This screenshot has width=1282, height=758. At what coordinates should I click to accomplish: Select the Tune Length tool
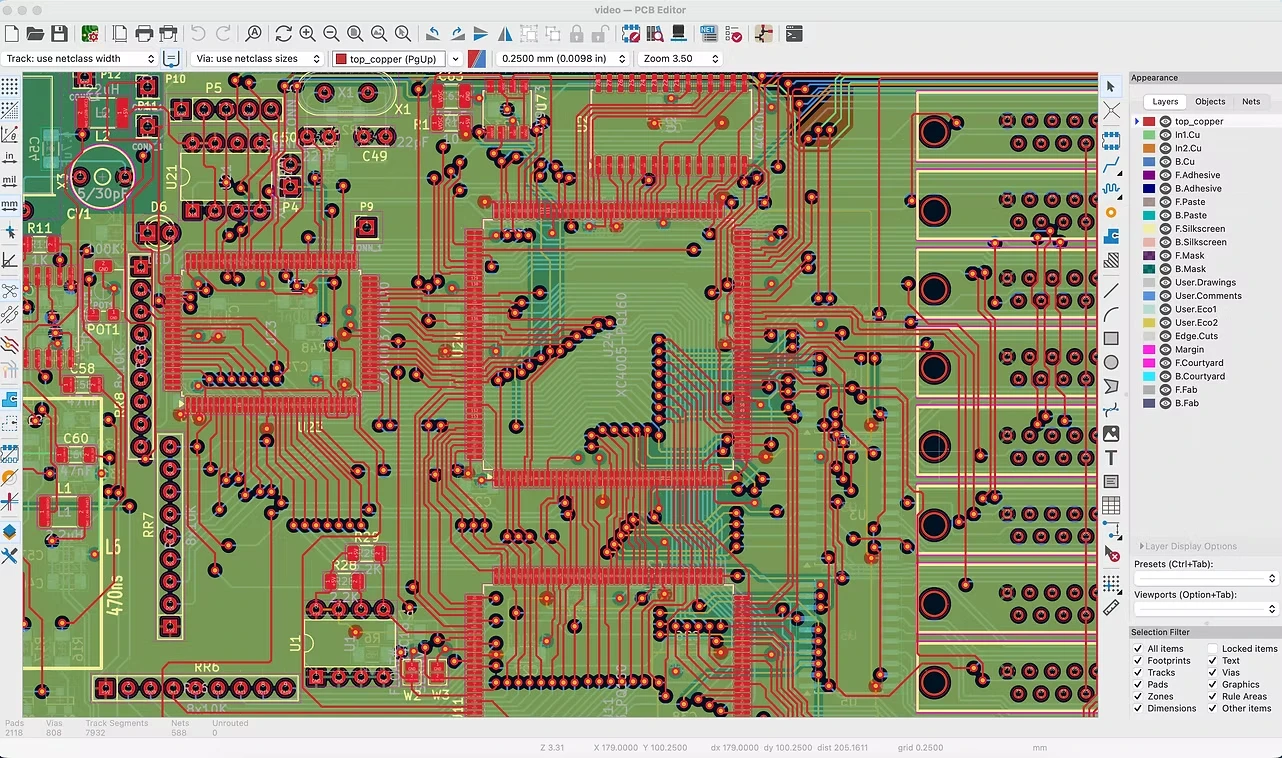pos(1111,189)
